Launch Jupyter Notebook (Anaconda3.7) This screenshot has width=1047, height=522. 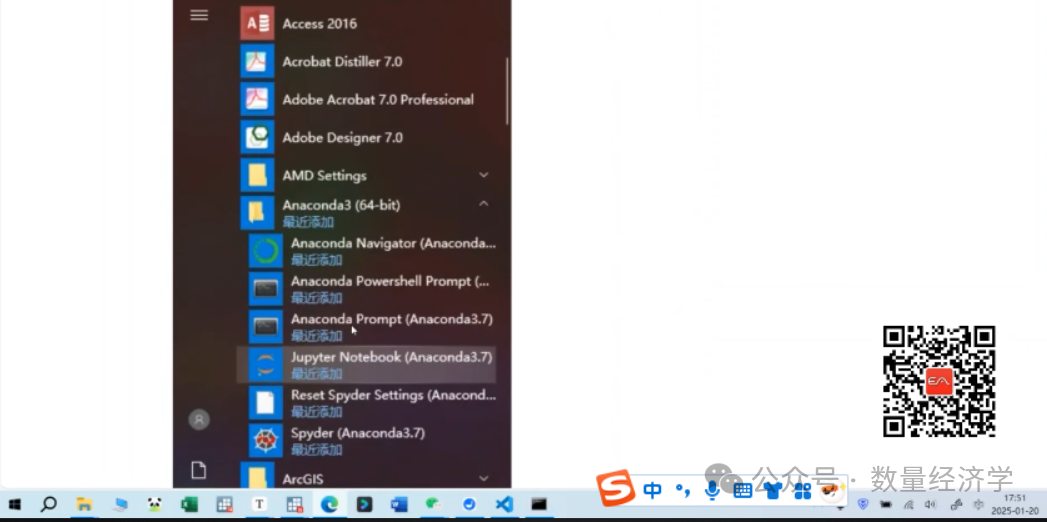tap(367, 365)
